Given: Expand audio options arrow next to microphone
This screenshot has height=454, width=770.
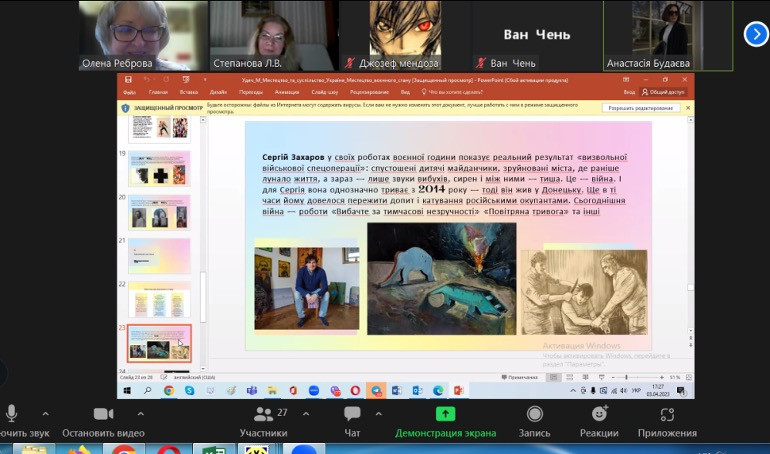Looking at the screenshot, I should pos(43,413).
